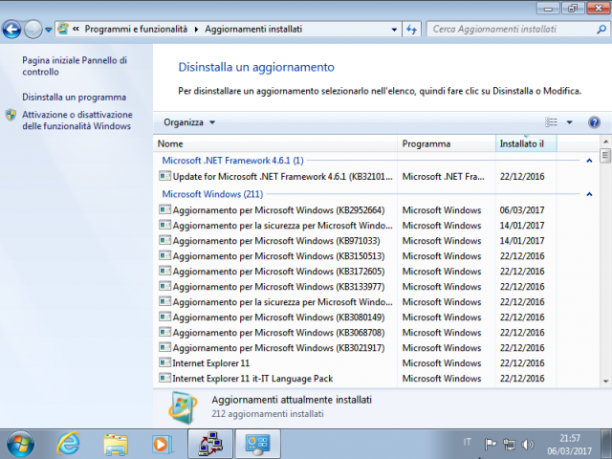Collapse the Microsoft Windows (211) group
Image resolution: width=612 pixels, height=459 pixels.
589,194
